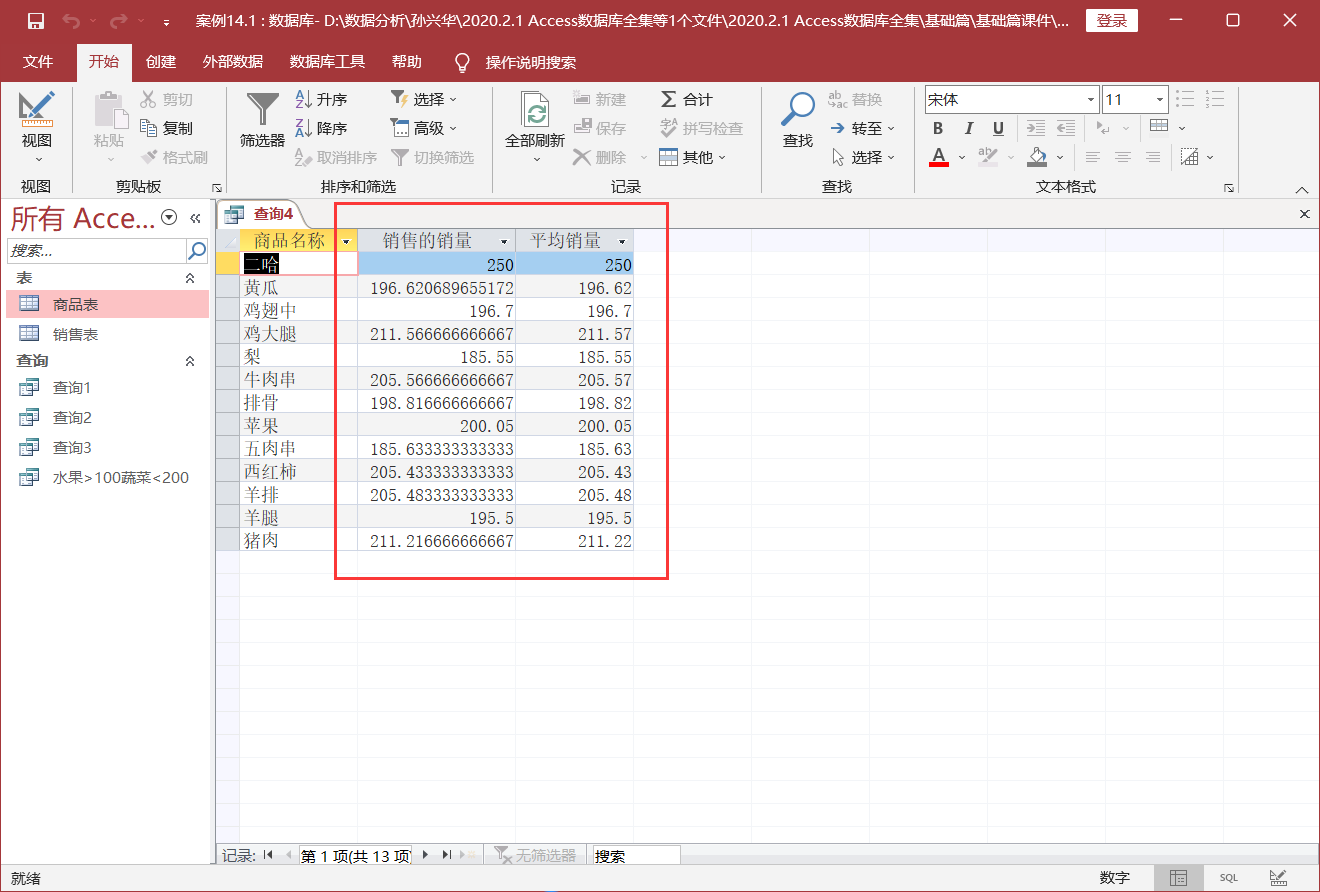Apply bold formatting

pyautogui.click(x=938, y=128)
